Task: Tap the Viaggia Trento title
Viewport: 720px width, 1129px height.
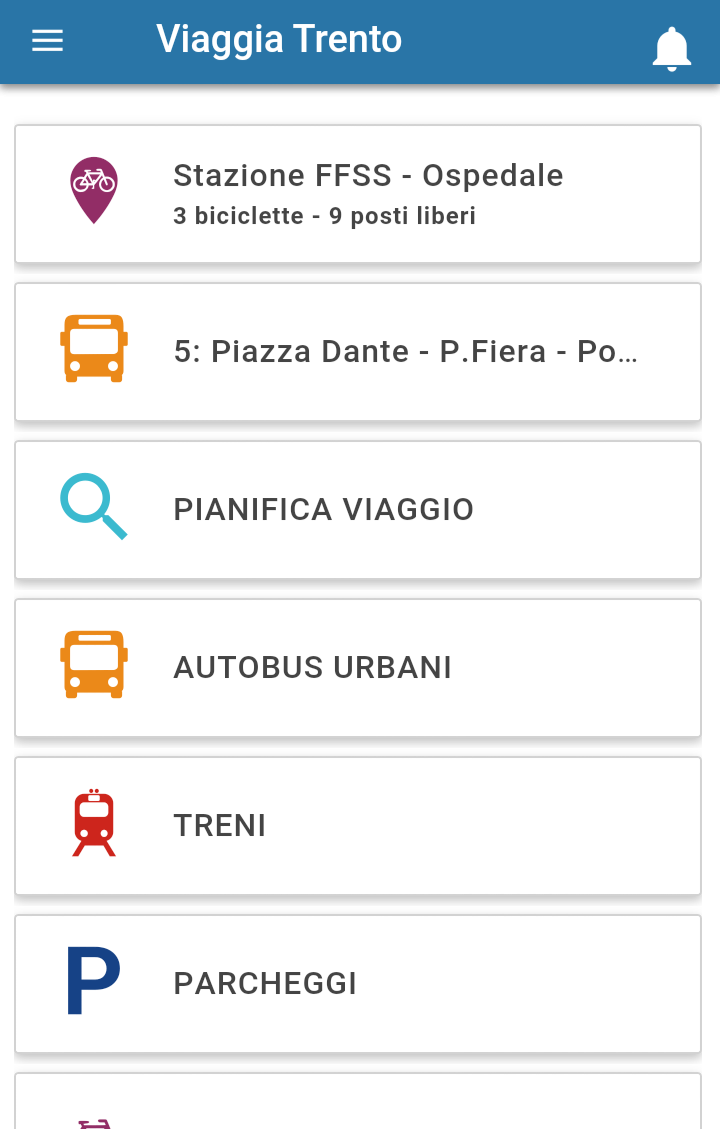Action: click(279, 40)
